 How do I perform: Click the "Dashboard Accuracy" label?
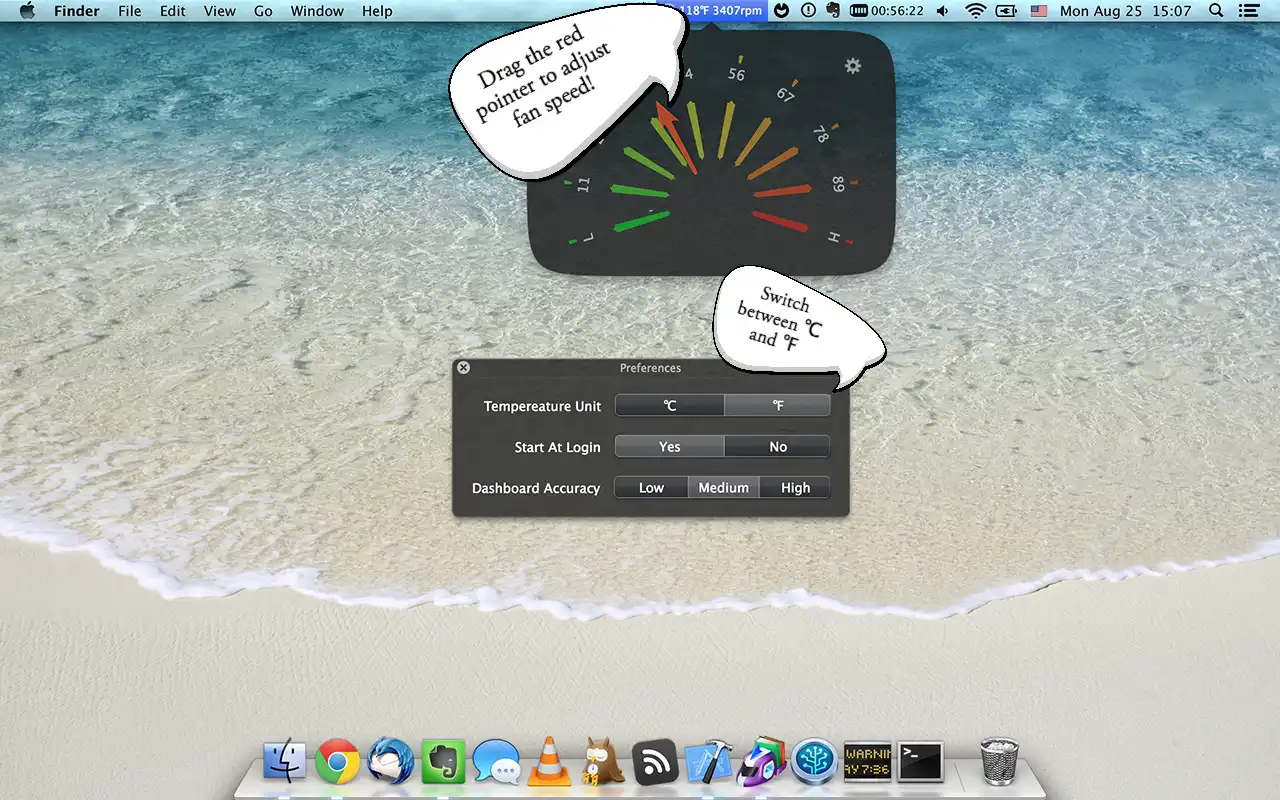tap(536, 488)
